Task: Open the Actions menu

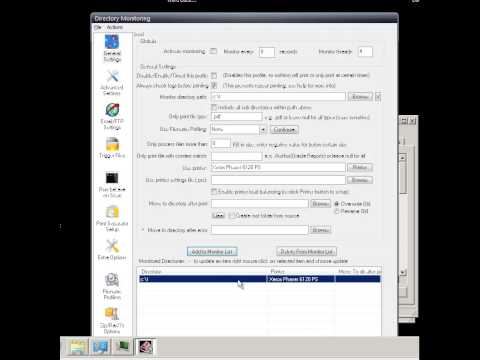Action: pyautogui.click(x=115, y=27)
